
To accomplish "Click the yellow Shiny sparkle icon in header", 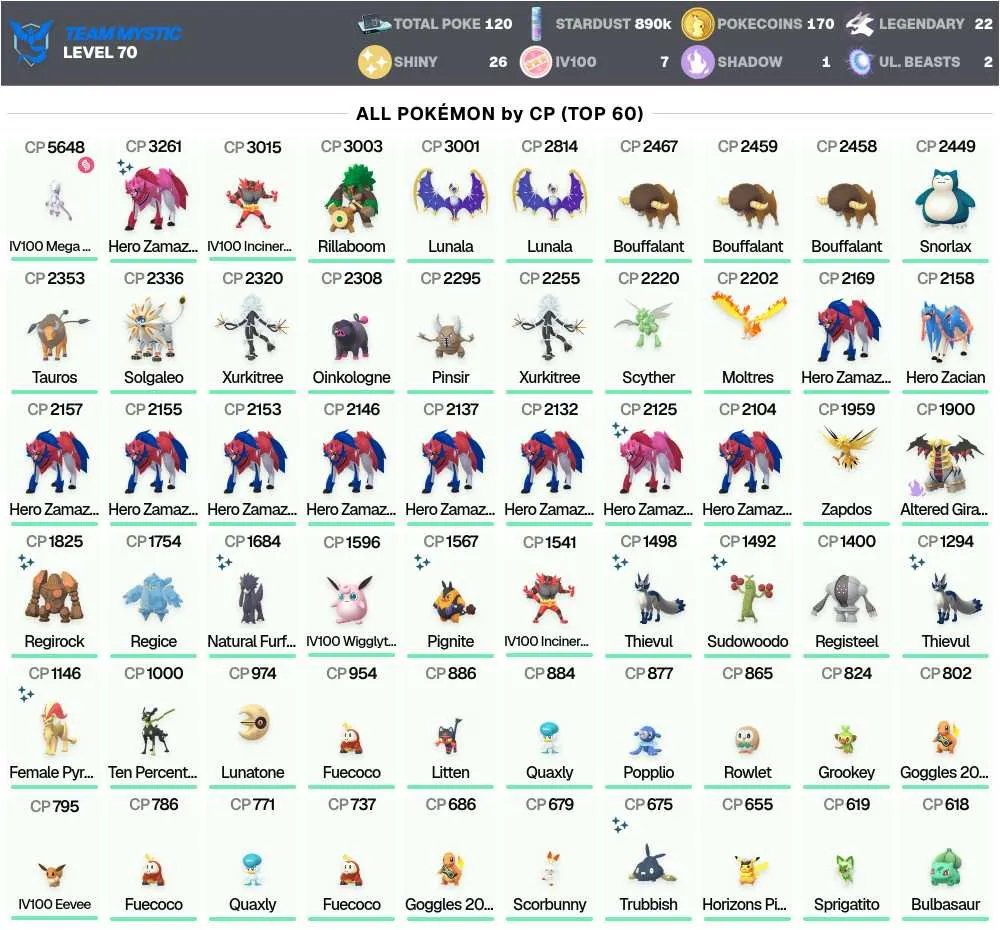I will (x=374, y=62).
